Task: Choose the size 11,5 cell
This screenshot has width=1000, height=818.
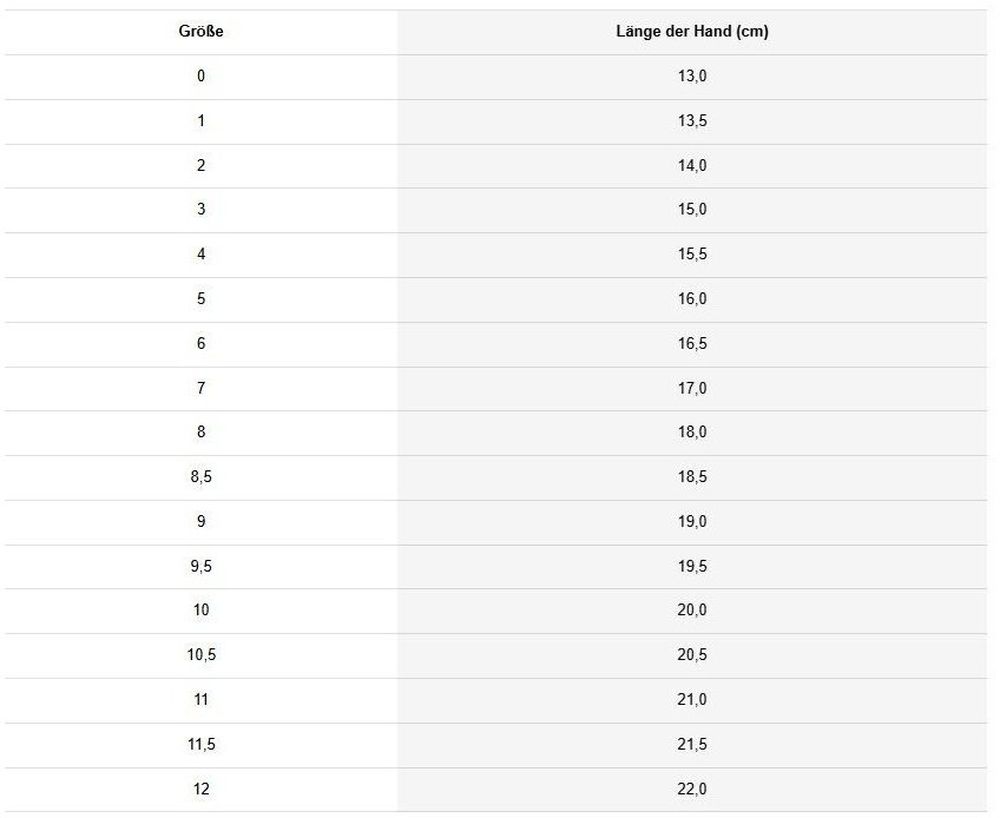Action: 201,745
